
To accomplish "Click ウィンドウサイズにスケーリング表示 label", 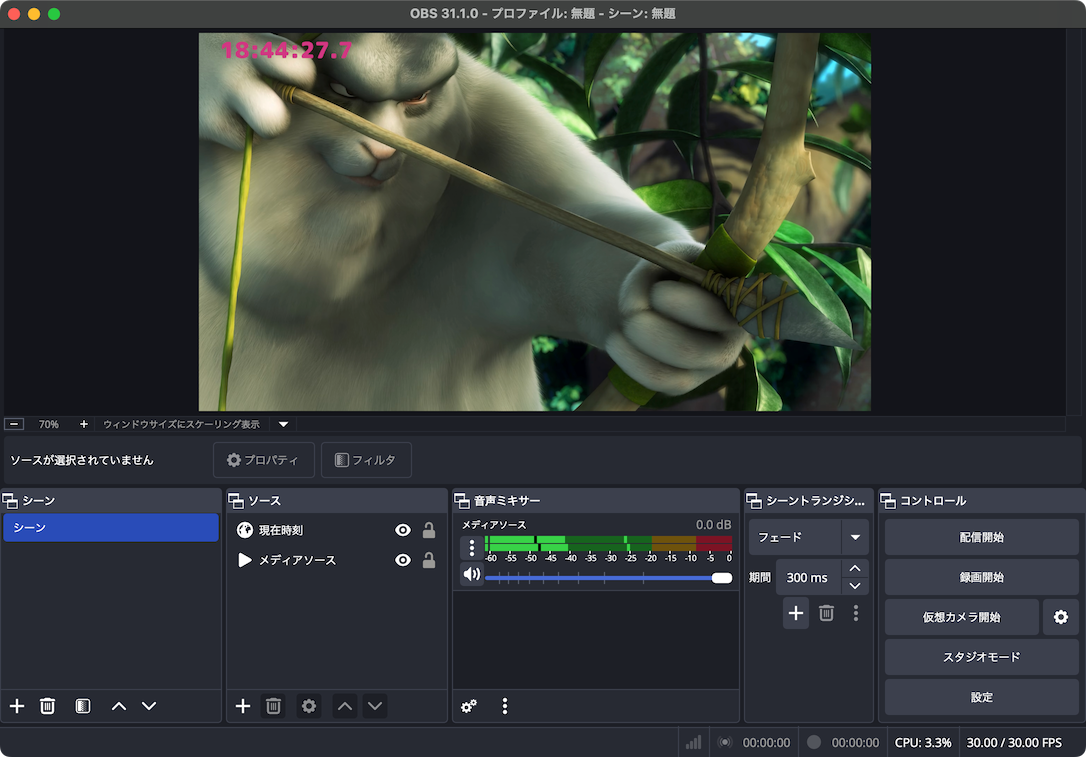I will pos(181,424).
